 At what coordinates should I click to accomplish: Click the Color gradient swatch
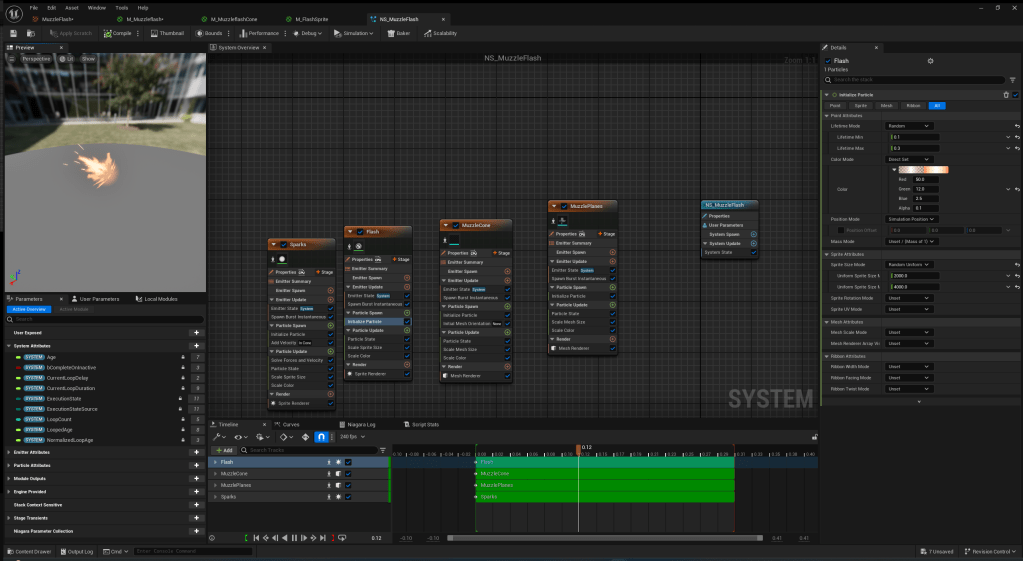click(924, 169)
